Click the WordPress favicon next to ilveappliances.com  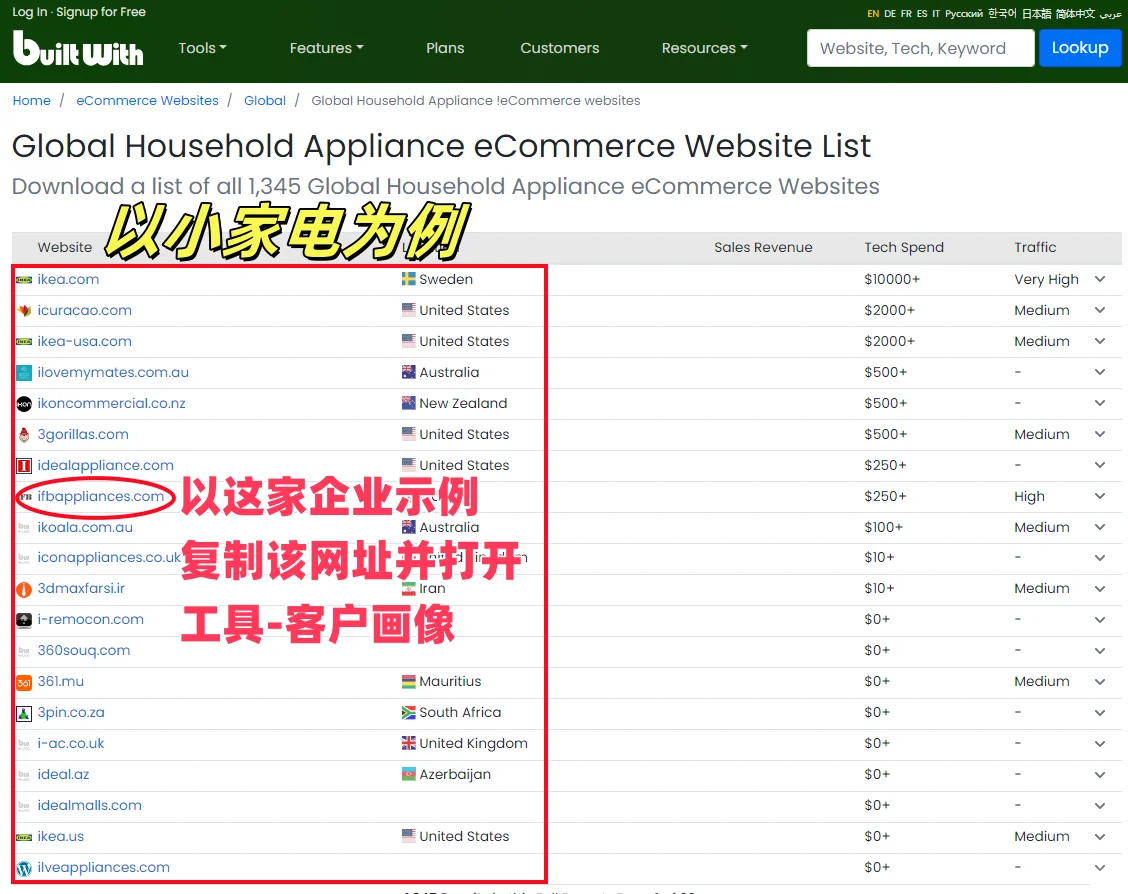(x=24, y=867)
